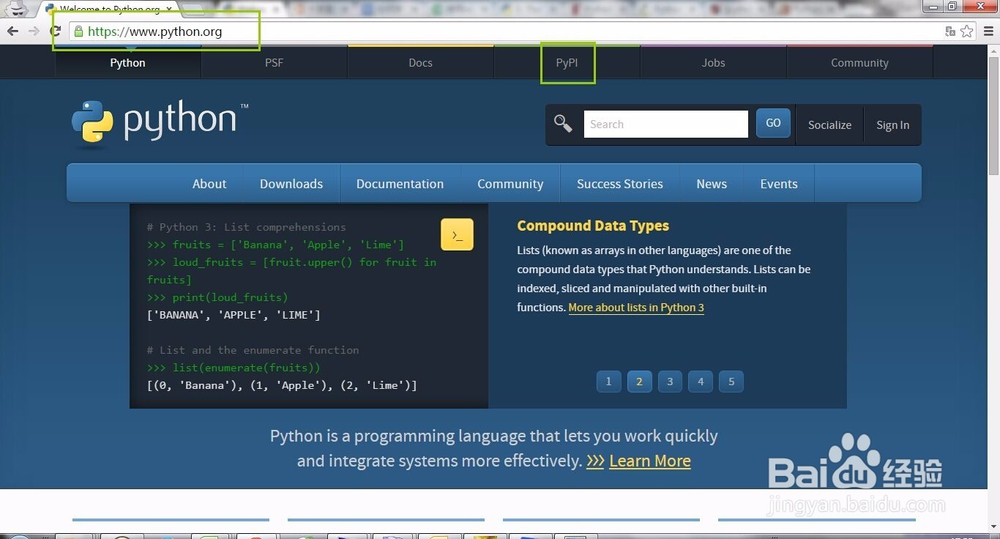Viewport: 1000px width, 539px height.
Task: Click the Python logo
Action: click(159, 122)
